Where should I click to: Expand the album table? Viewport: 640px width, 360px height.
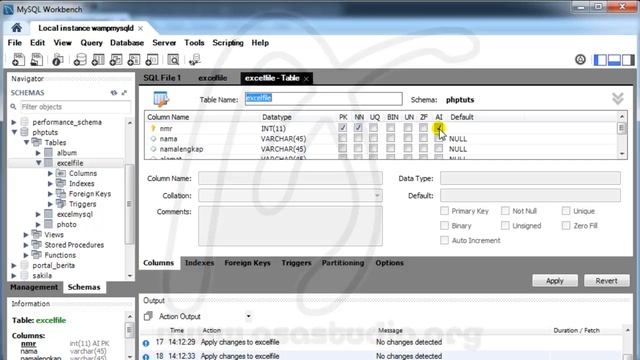(x=38, y=153)
